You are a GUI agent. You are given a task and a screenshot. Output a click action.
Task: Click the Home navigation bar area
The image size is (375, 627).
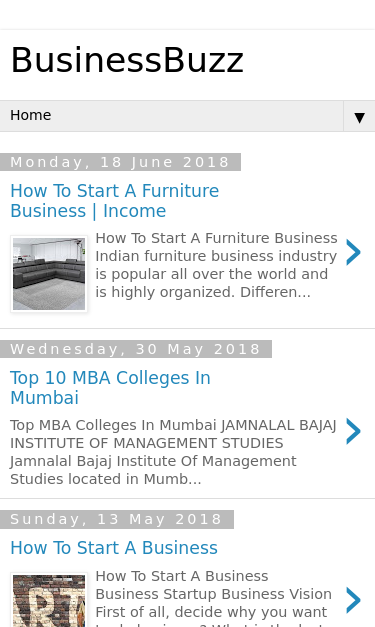[172, 116]
